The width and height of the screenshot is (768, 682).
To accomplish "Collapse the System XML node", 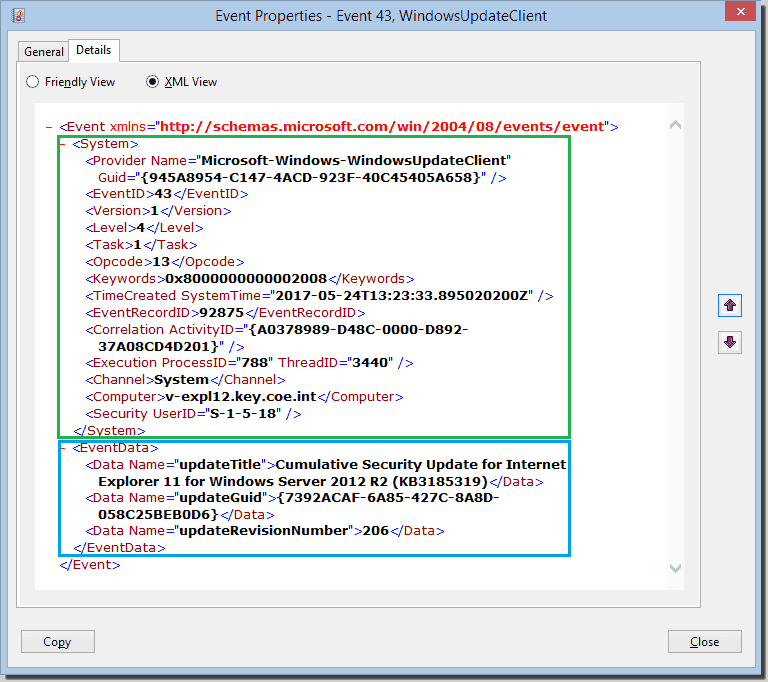I will coord(63,144).
